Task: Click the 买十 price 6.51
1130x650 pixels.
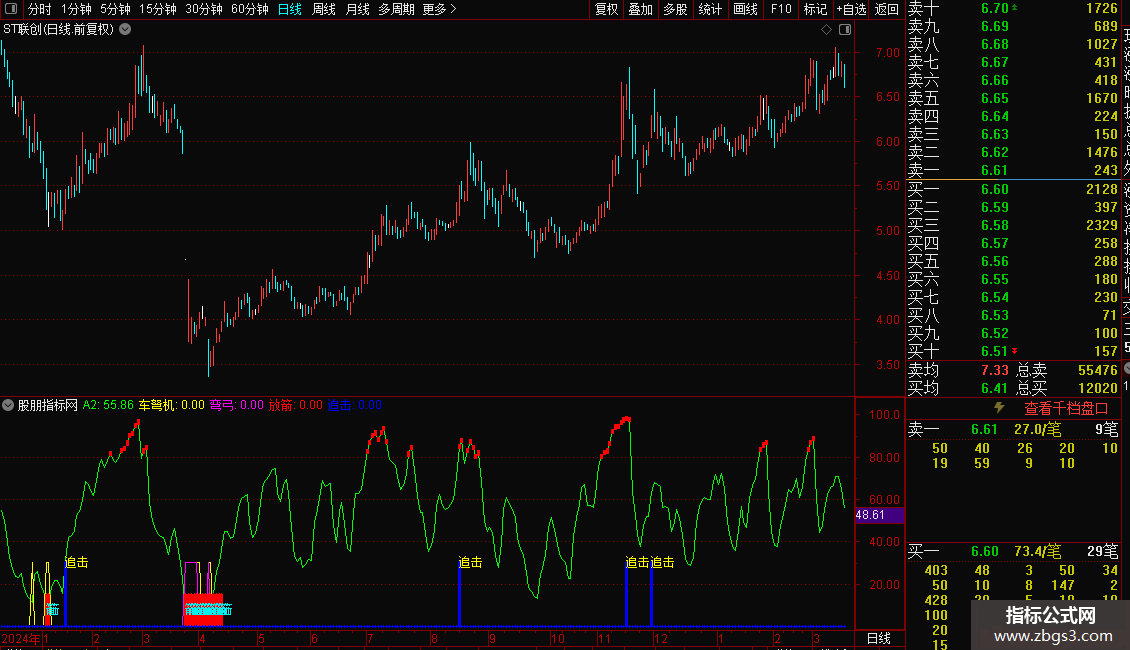Action: [x=995, y=351]
